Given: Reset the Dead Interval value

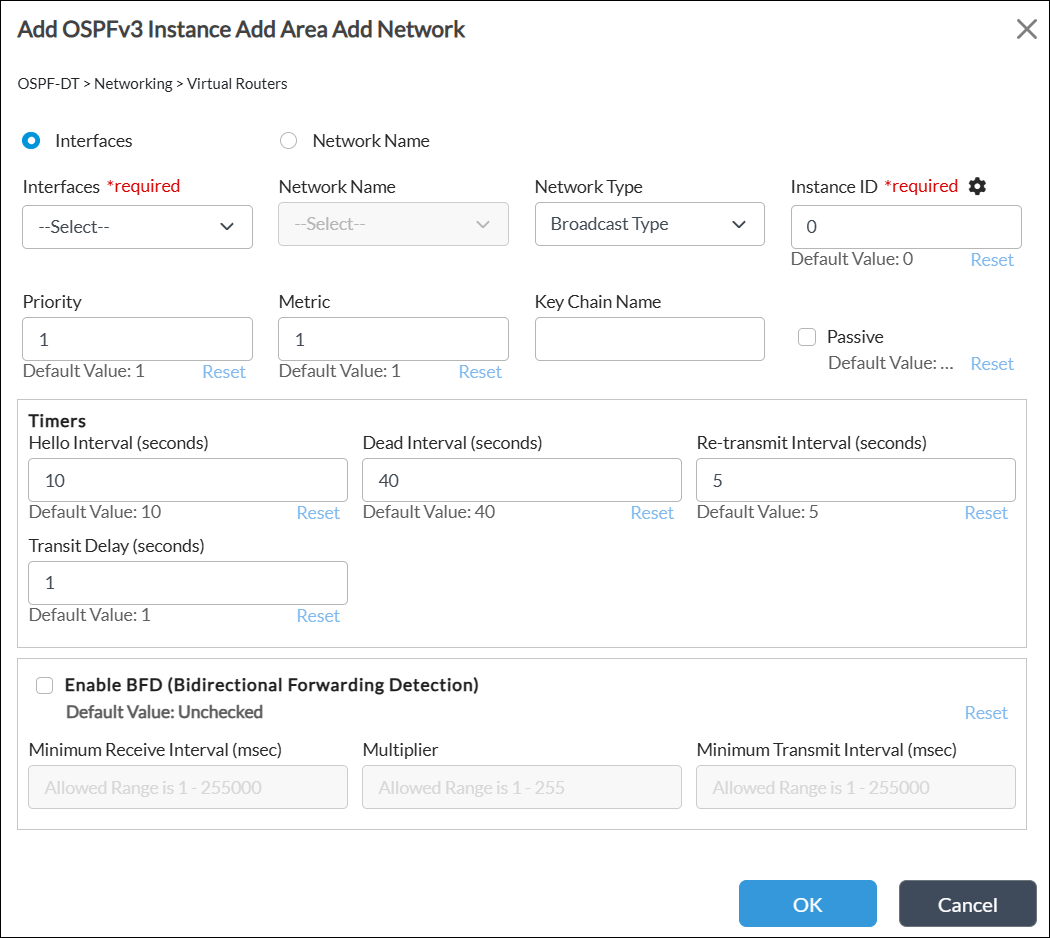Looking at the screenshot, I should point(652,512).
